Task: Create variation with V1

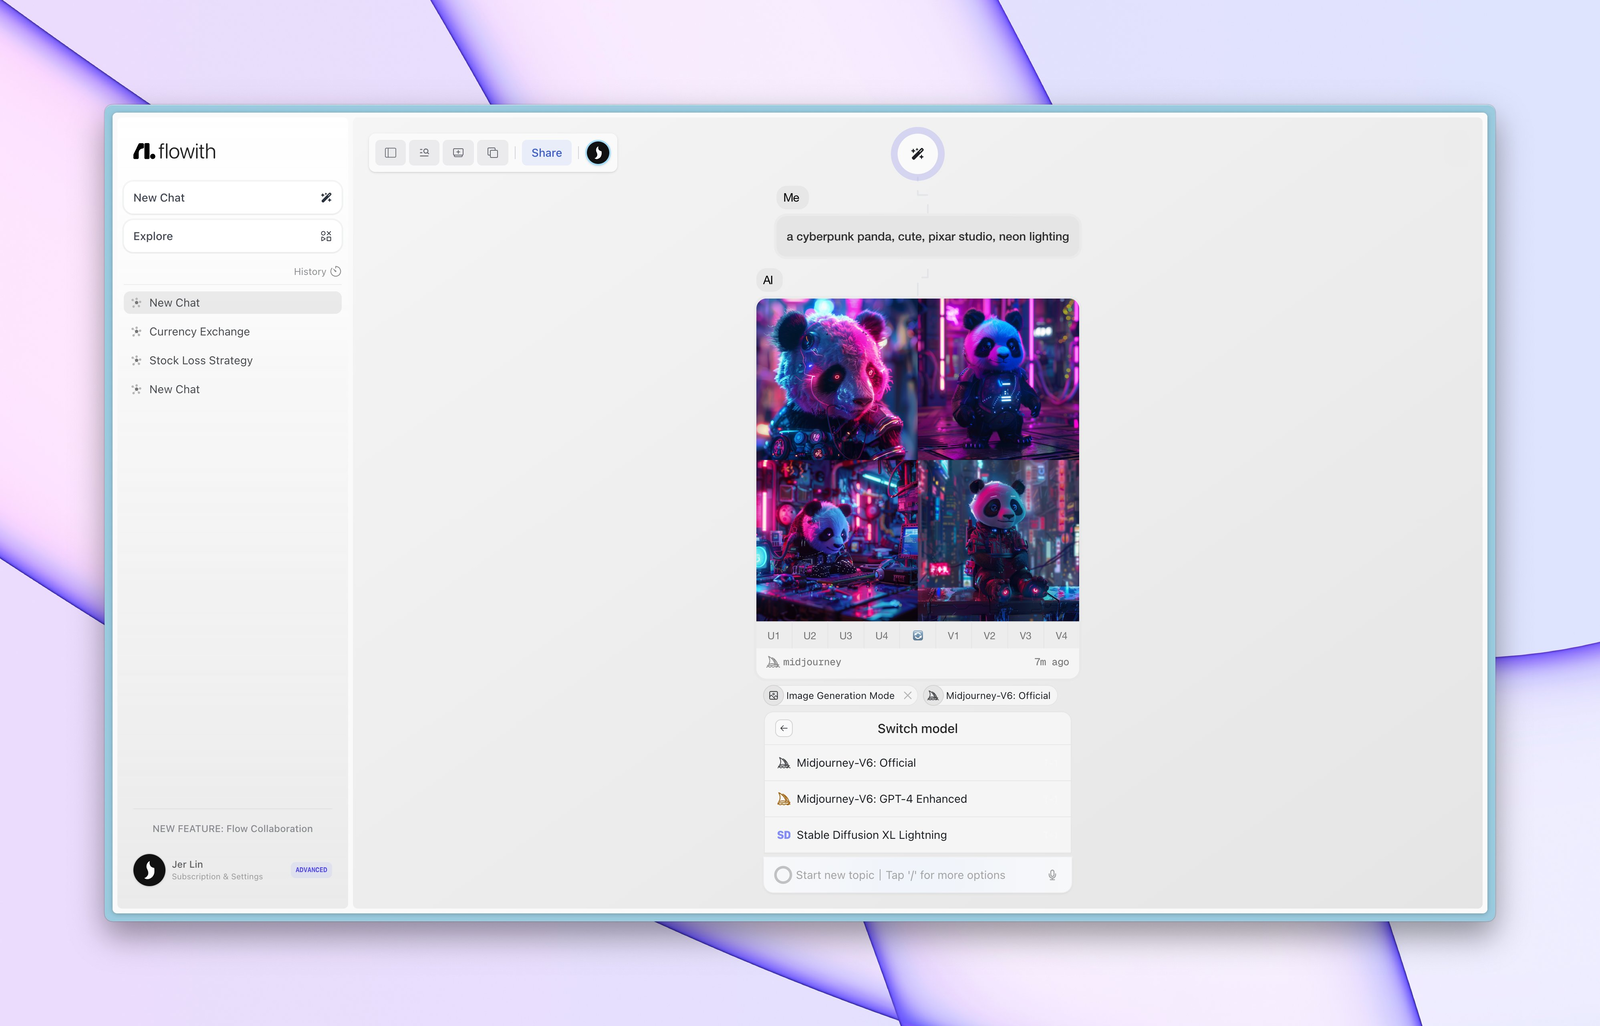Action: point(953,636)
